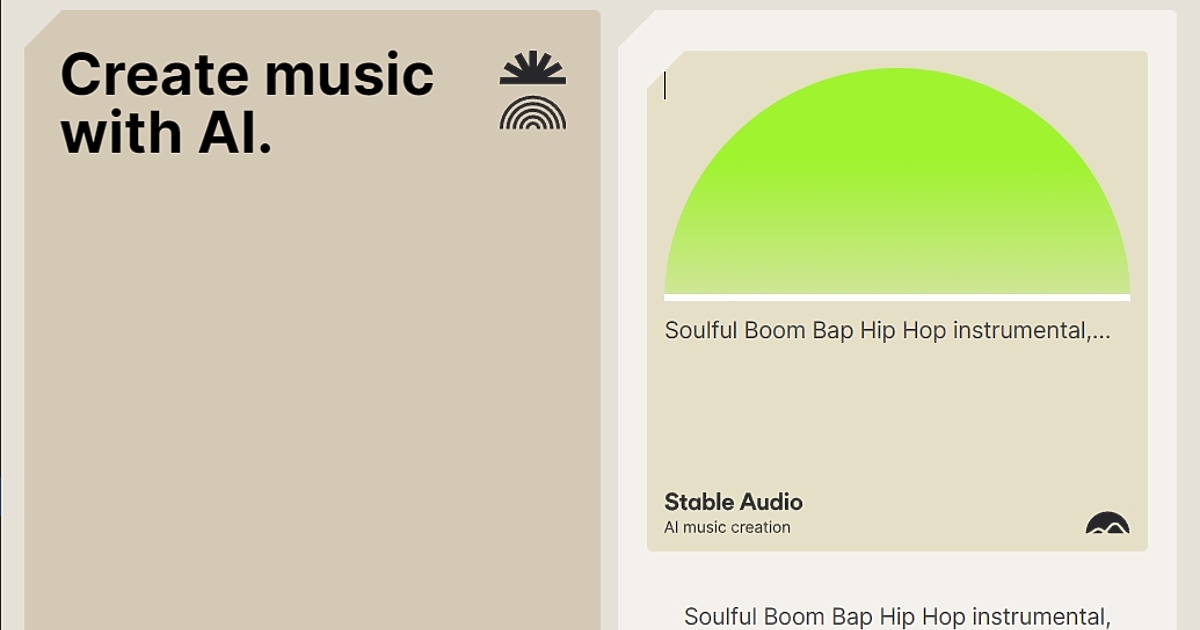This screenshot has height=630, width=1200.
Task: Click the white progress bar under the semicircle
Action: tap(897, 297)
